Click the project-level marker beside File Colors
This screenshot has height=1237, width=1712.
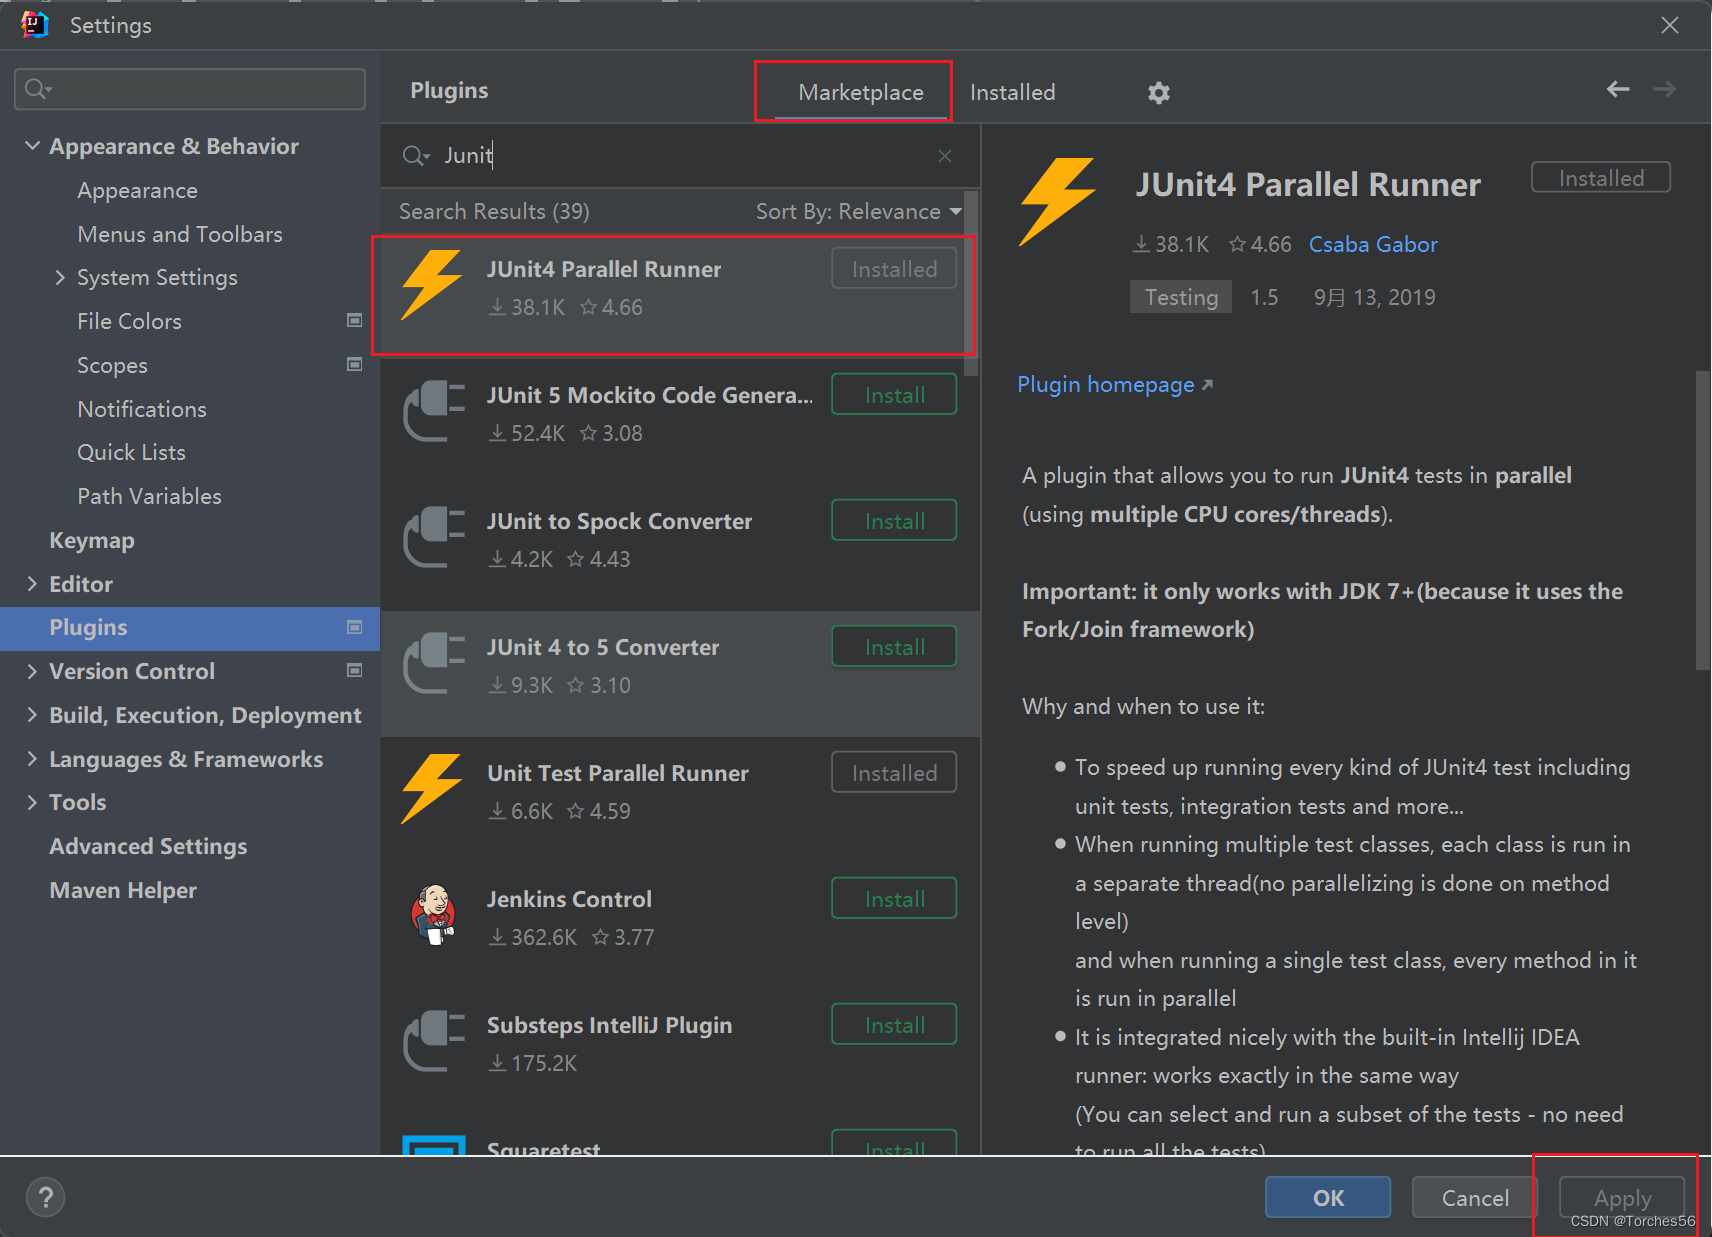point(354,321)
